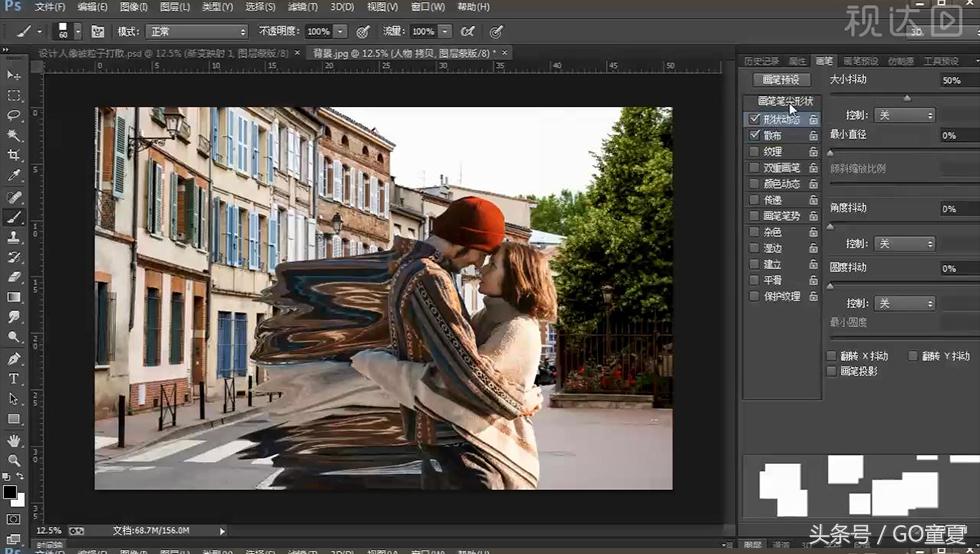This screenshot has width=980, height=554.
Task: Select the Crop tool
Action: 14,155
